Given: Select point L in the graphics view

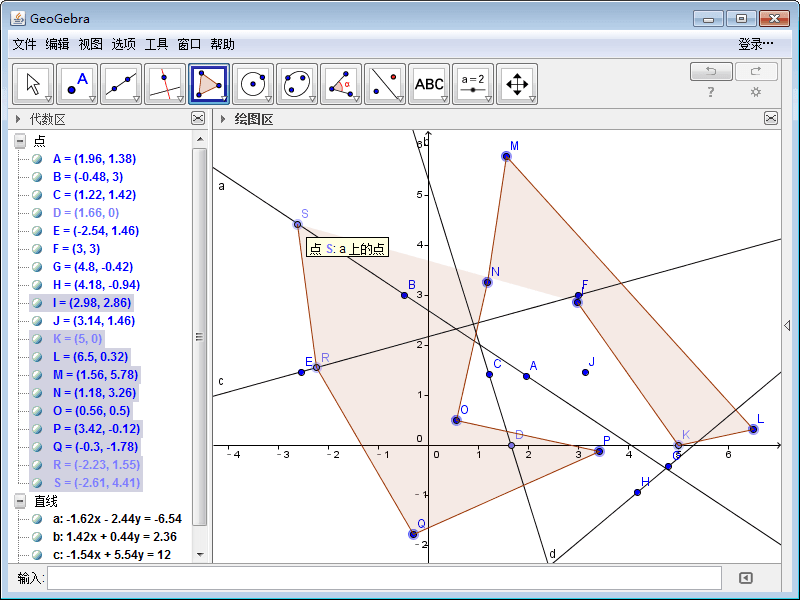Looking at the screenshot, I should pos(754,429).
